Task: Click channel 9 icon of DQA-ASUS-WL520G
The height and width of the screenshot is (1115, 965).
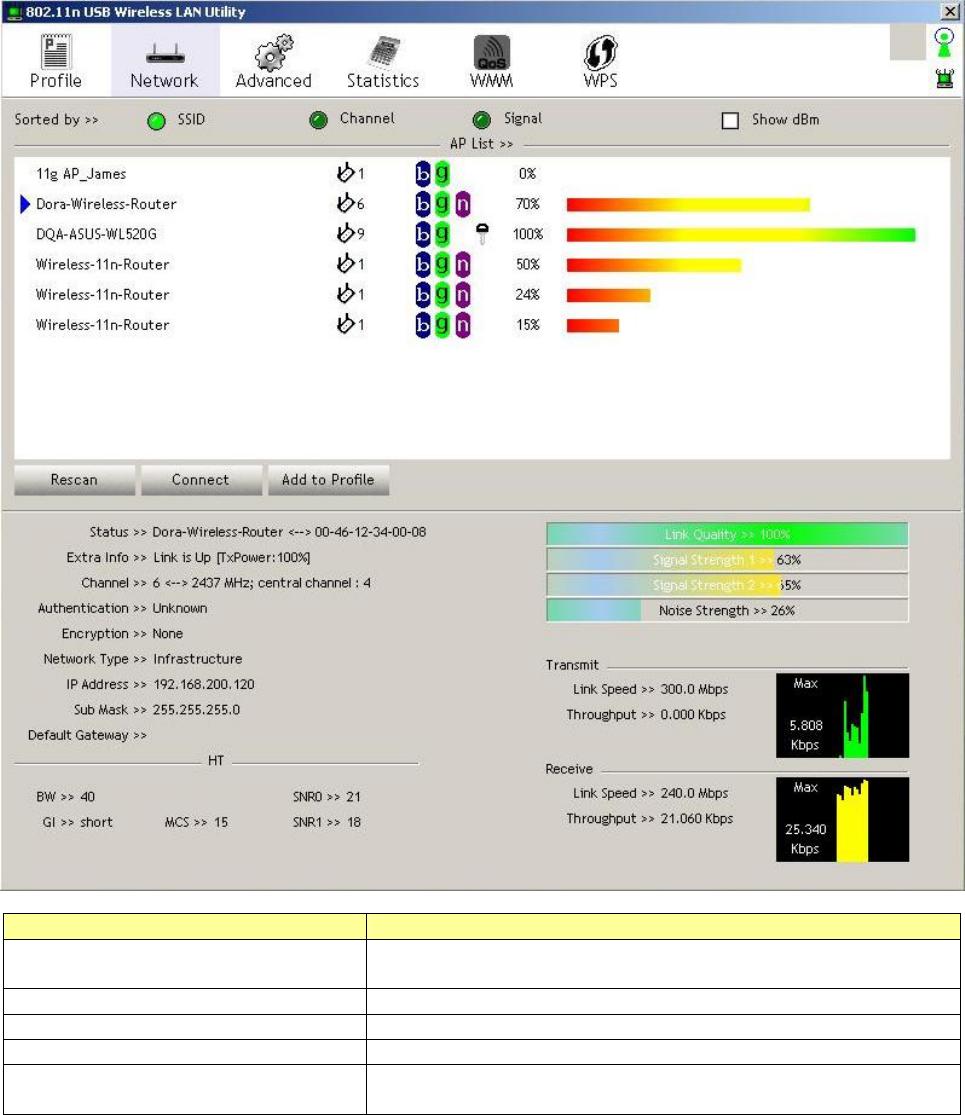Action: [x=346, y=233]
